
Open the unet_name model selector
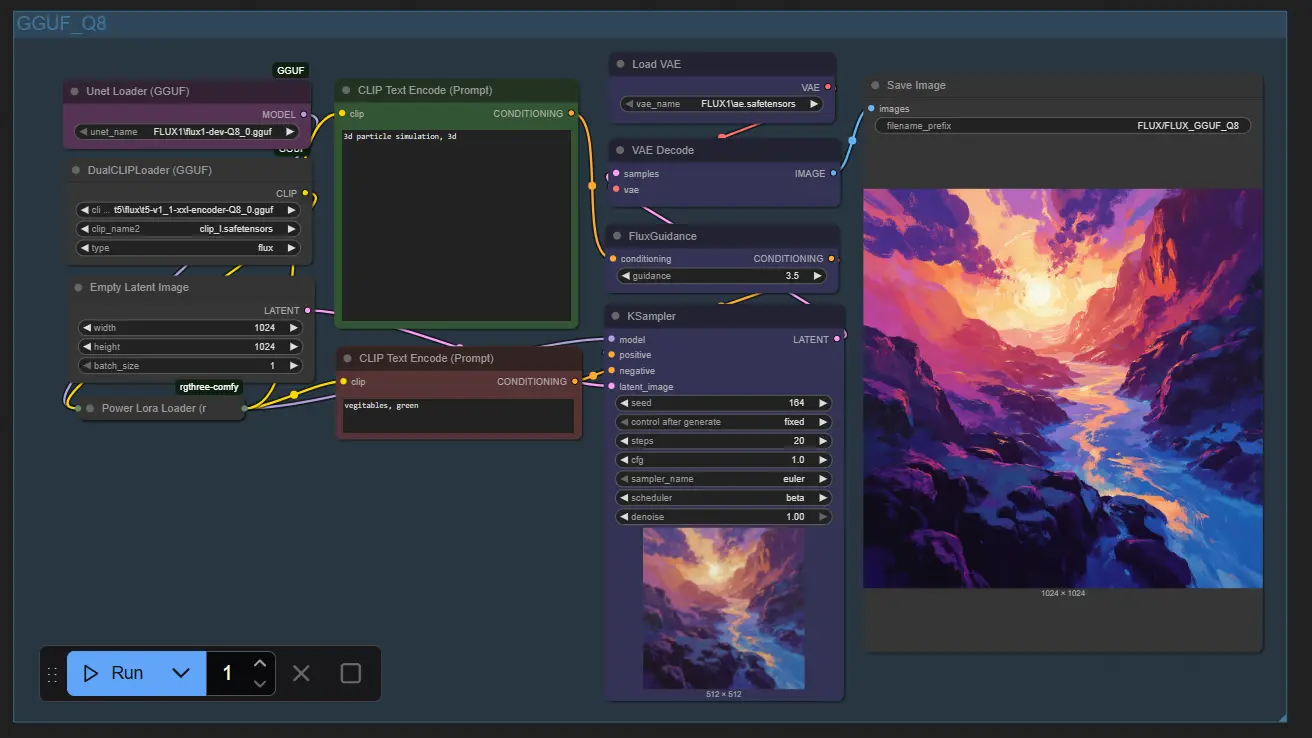click(188, 132)
